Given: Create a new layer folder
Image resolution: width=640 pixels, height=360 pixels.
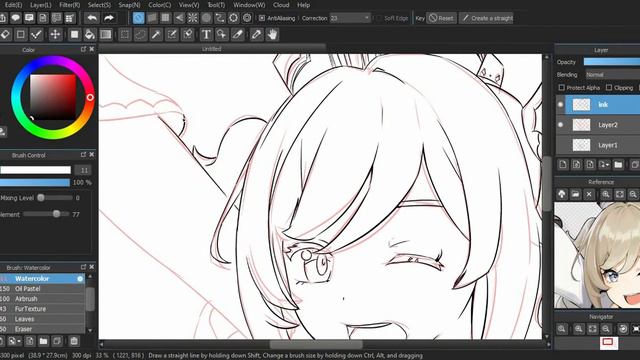Looking at the screenshot, I should (618, 165).
